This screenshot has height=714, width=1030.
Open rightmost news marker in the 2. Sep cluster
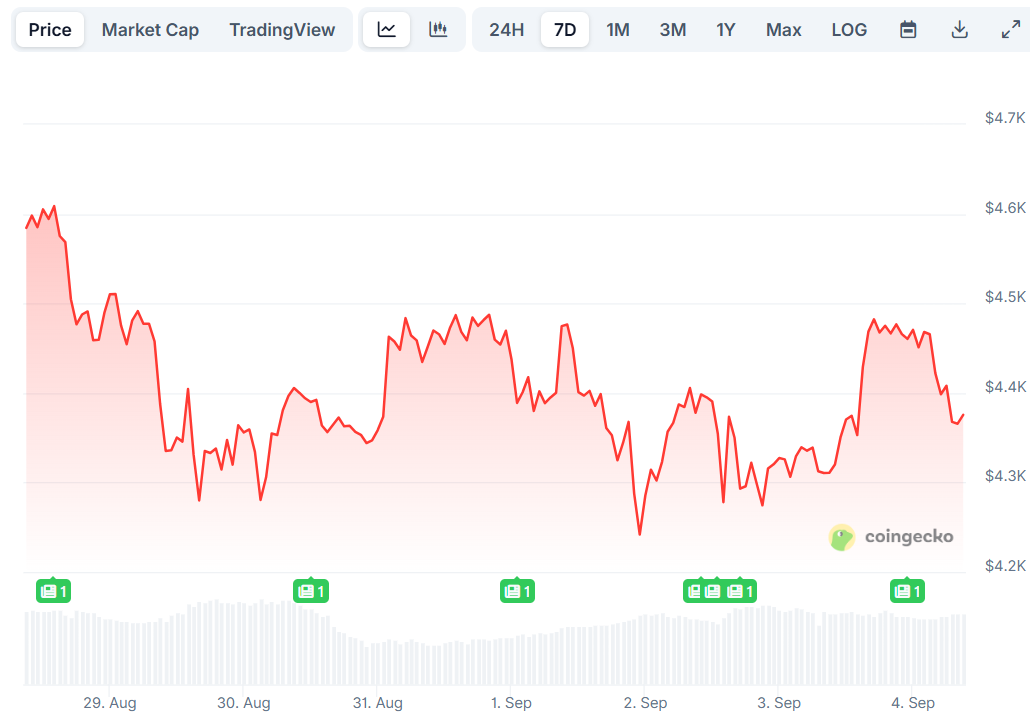click(740, 591)
